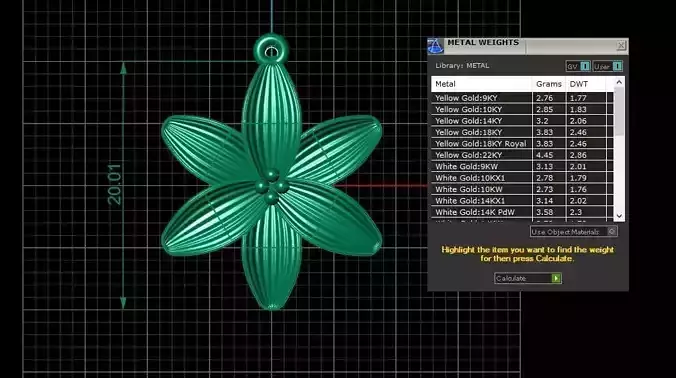Select the White Gold:9KW row
The image size is (676, 378).
pos(522,166)
